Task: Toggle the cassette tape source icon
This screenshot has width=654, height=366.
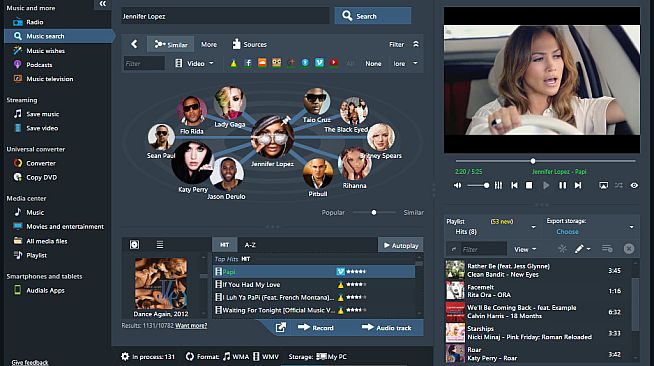Action: [x=277, y=63]
